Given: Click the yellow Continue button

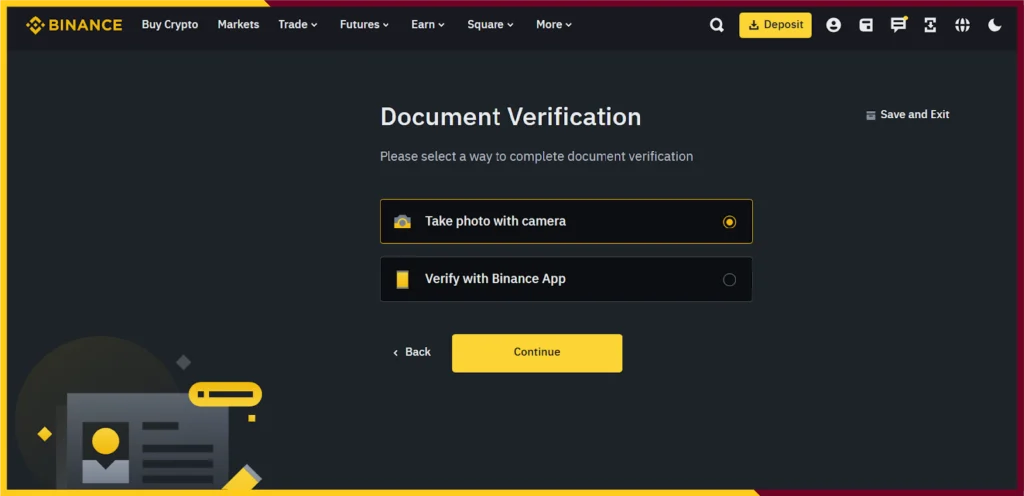Looking at the screenshot, I should click(537, 353).
